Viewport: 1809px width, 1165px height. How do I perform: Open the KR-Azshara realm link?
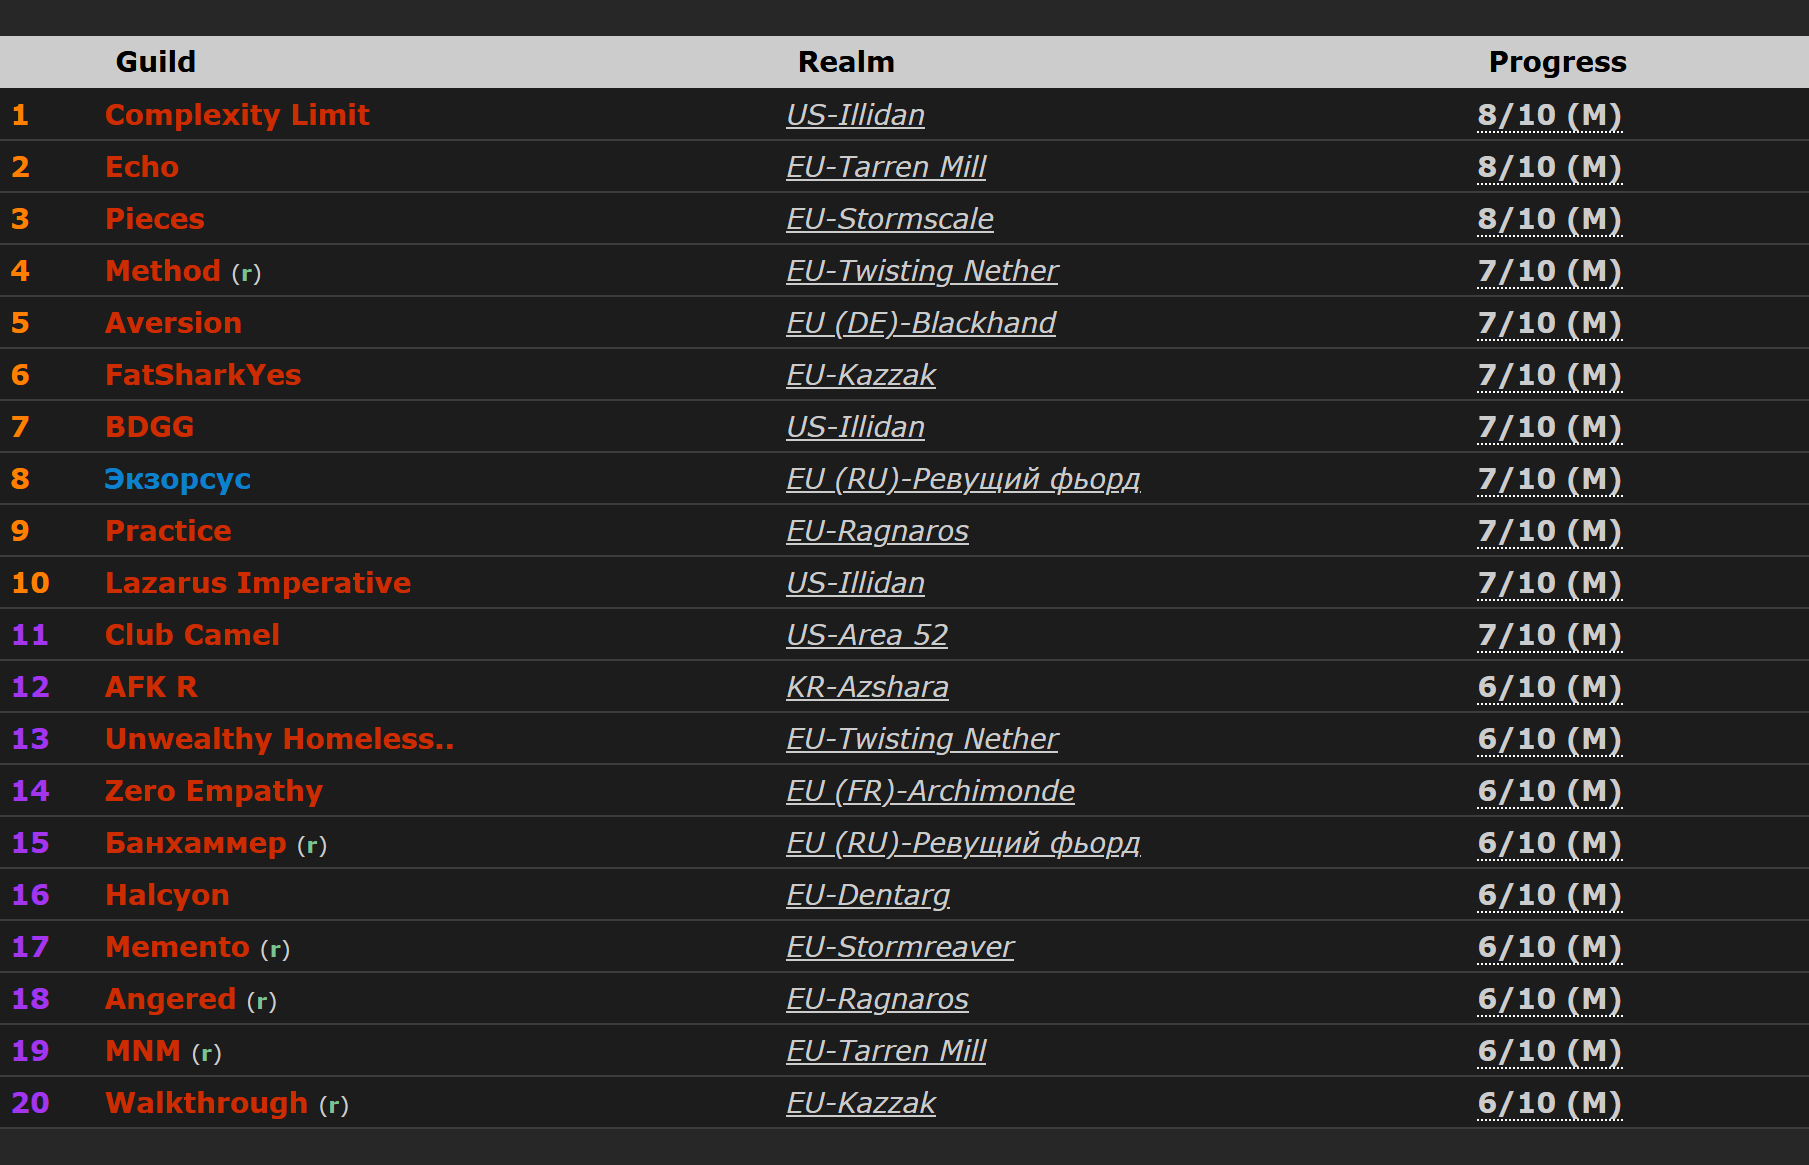point(867,687)
